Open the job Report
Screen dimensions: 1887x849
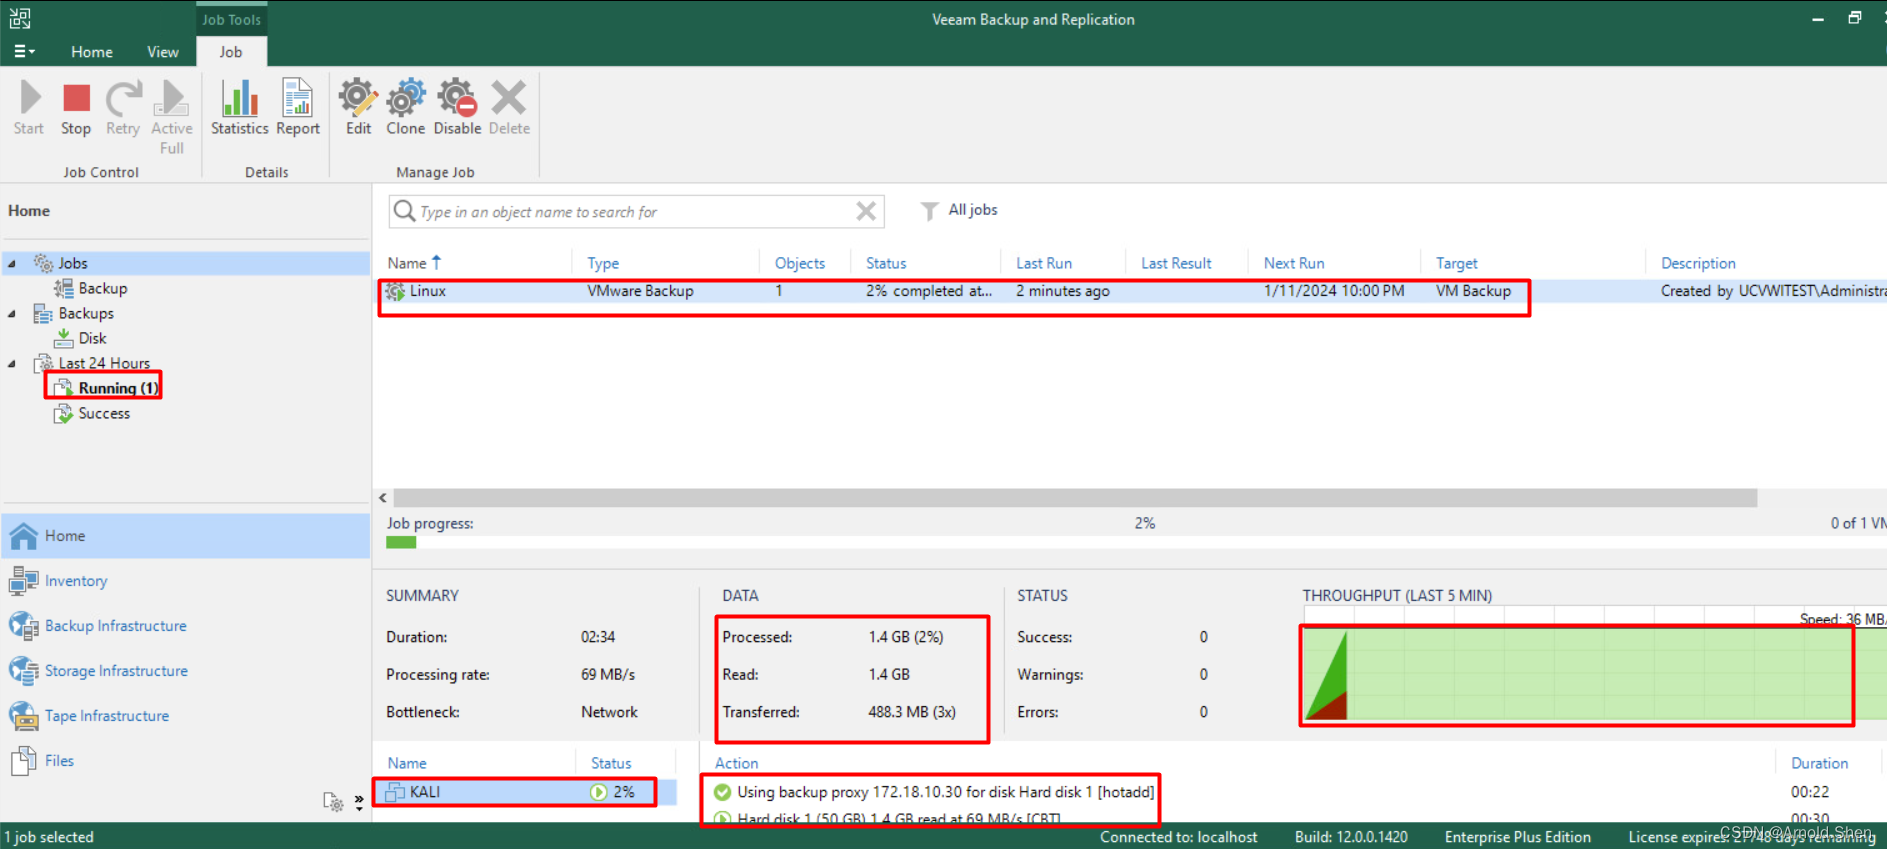click(298, 107)
